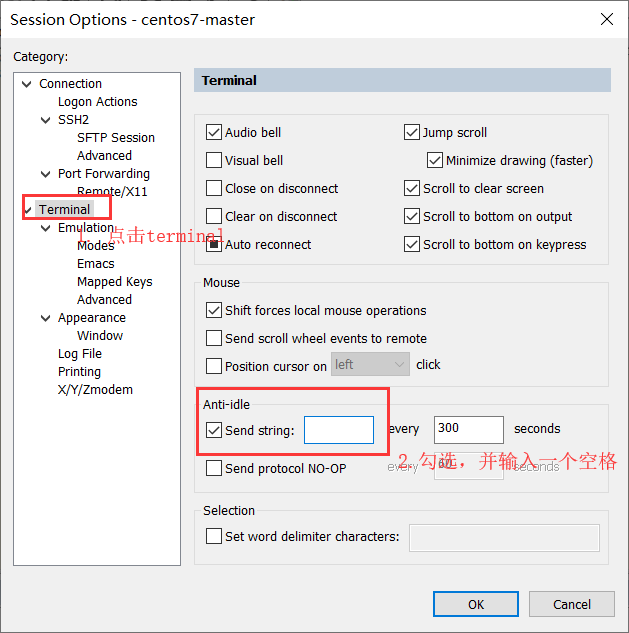Click the Cancel button

tap(572, 604)
